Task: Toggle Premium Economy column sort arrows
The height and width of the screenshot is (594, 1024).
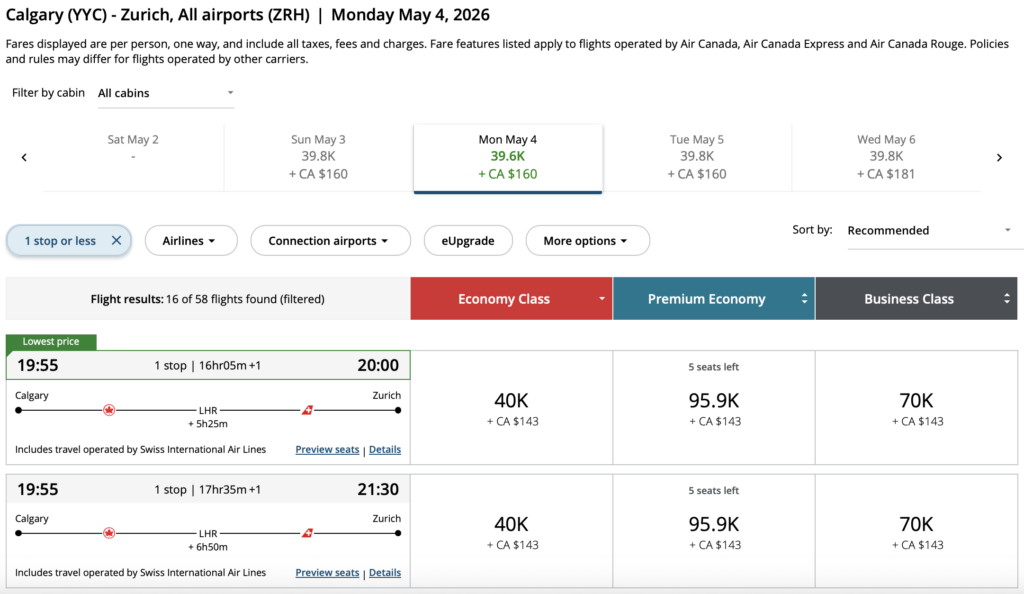Action: point(804,299)
